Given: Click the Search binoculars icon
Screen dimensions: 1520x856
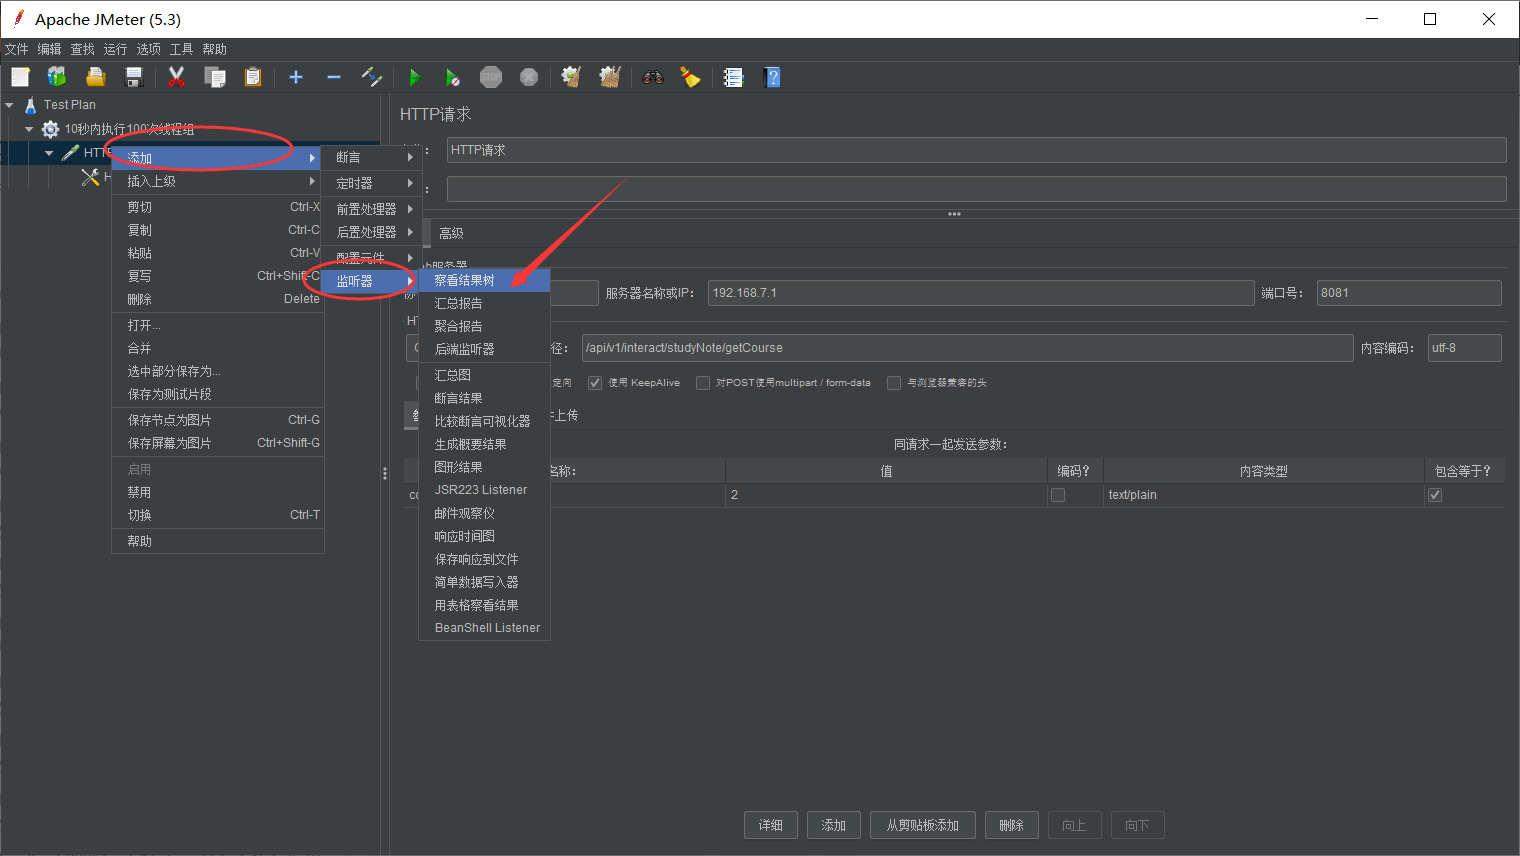Looking at the screenshot, I should click(653, 77).
